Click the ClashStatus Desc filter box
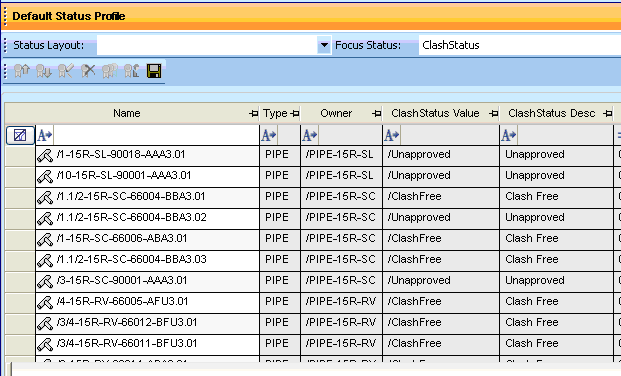621x376 pixels. coord(565,136)
